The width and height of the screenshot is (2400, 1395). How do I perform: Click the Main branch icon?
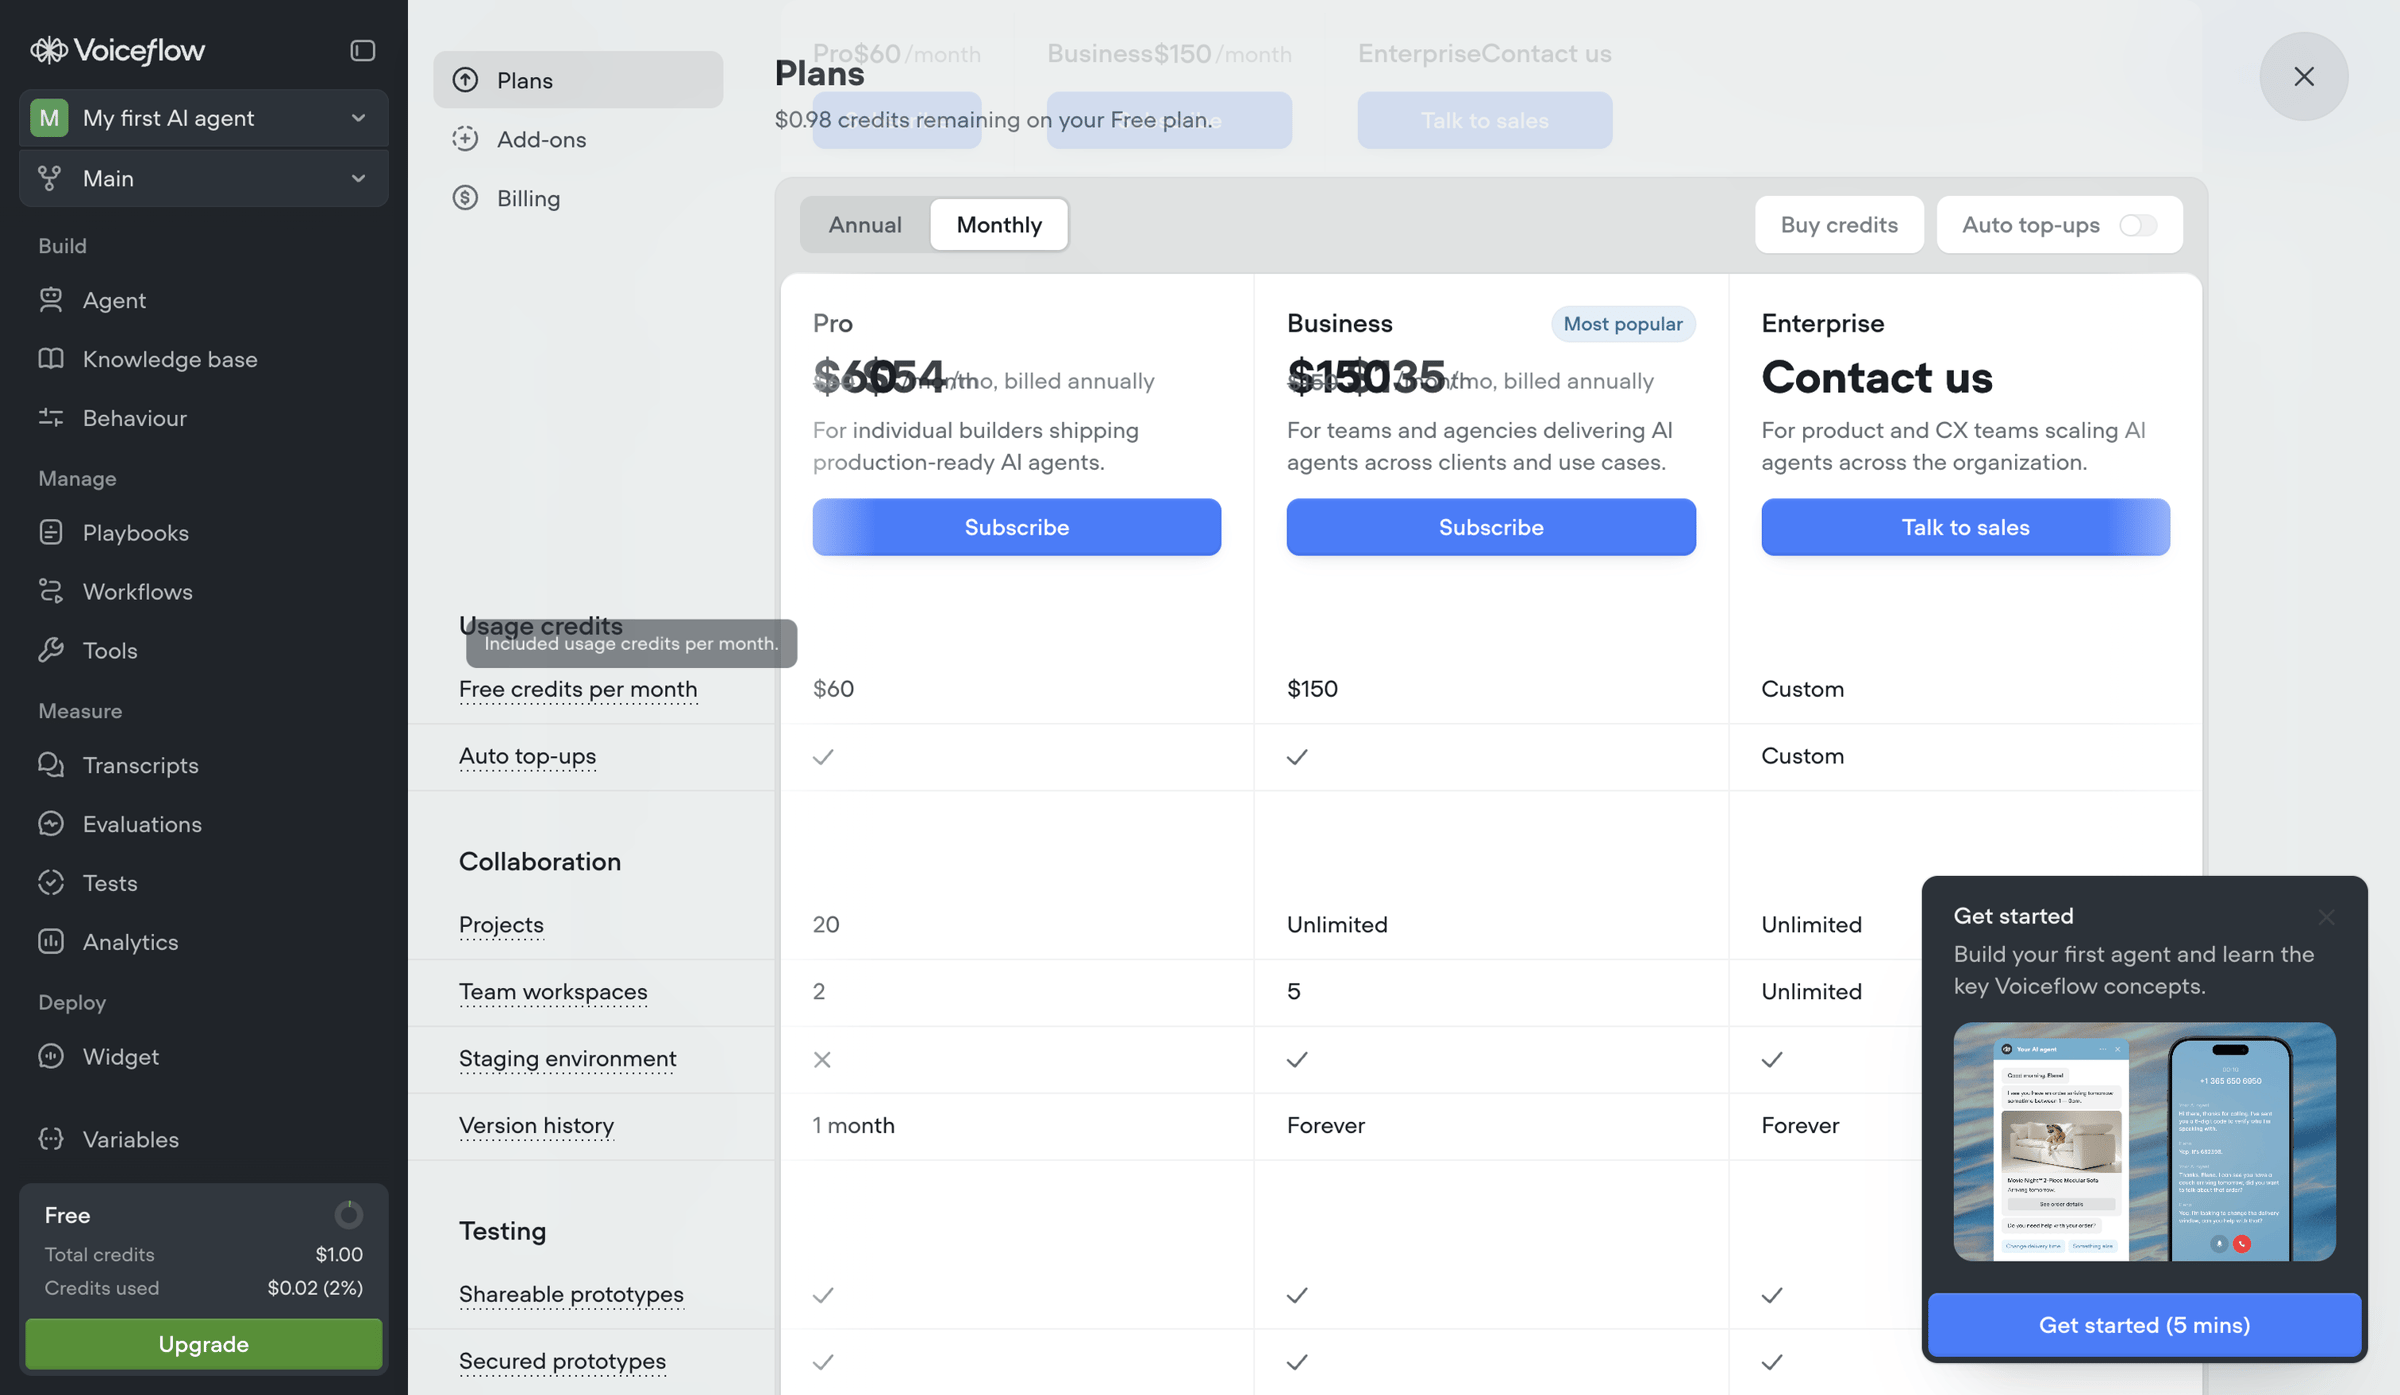pyautogui.click(x=49, y=178)
